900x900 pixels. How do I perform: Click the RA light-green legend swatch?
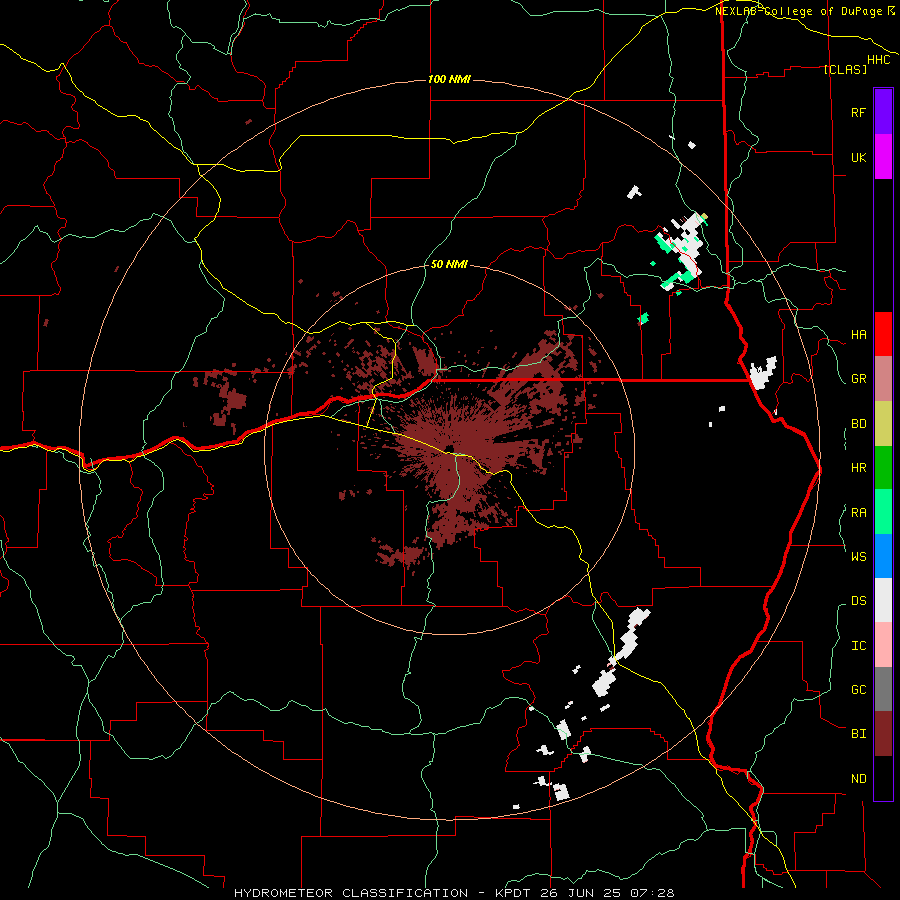click(x=883, y=512)
